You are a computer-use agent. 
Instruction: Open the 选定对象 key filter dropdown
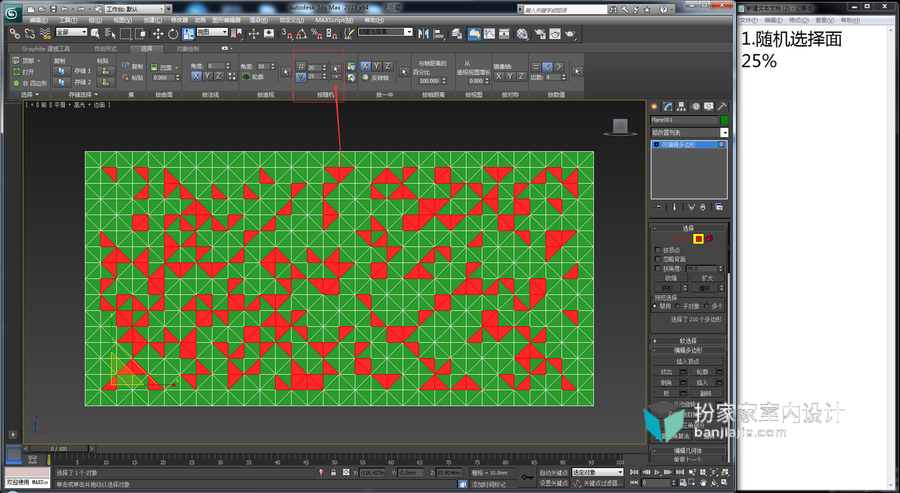597,472
